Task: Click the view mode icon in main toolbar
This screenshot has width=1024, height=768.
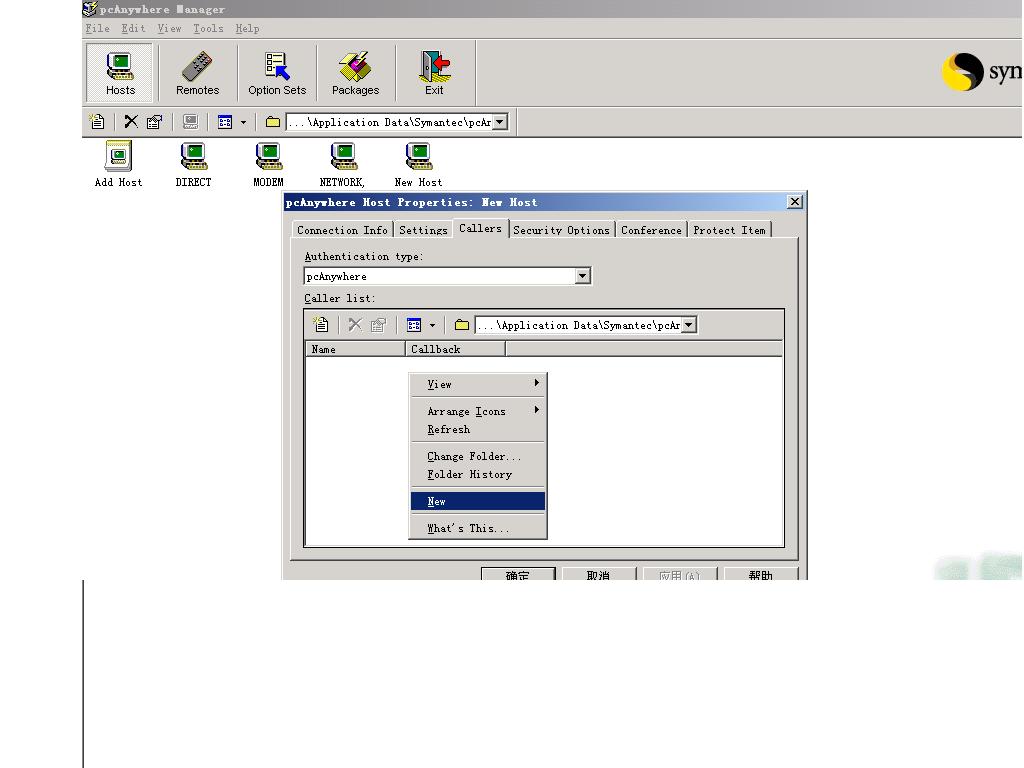Action: pyautogui.click(x=225, y=121)
